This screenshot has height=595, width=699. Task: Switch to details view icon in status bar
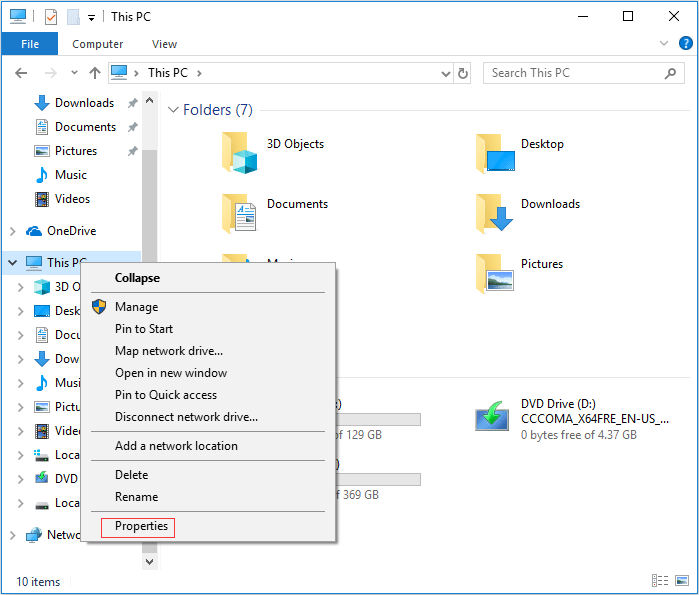point(660,580)
